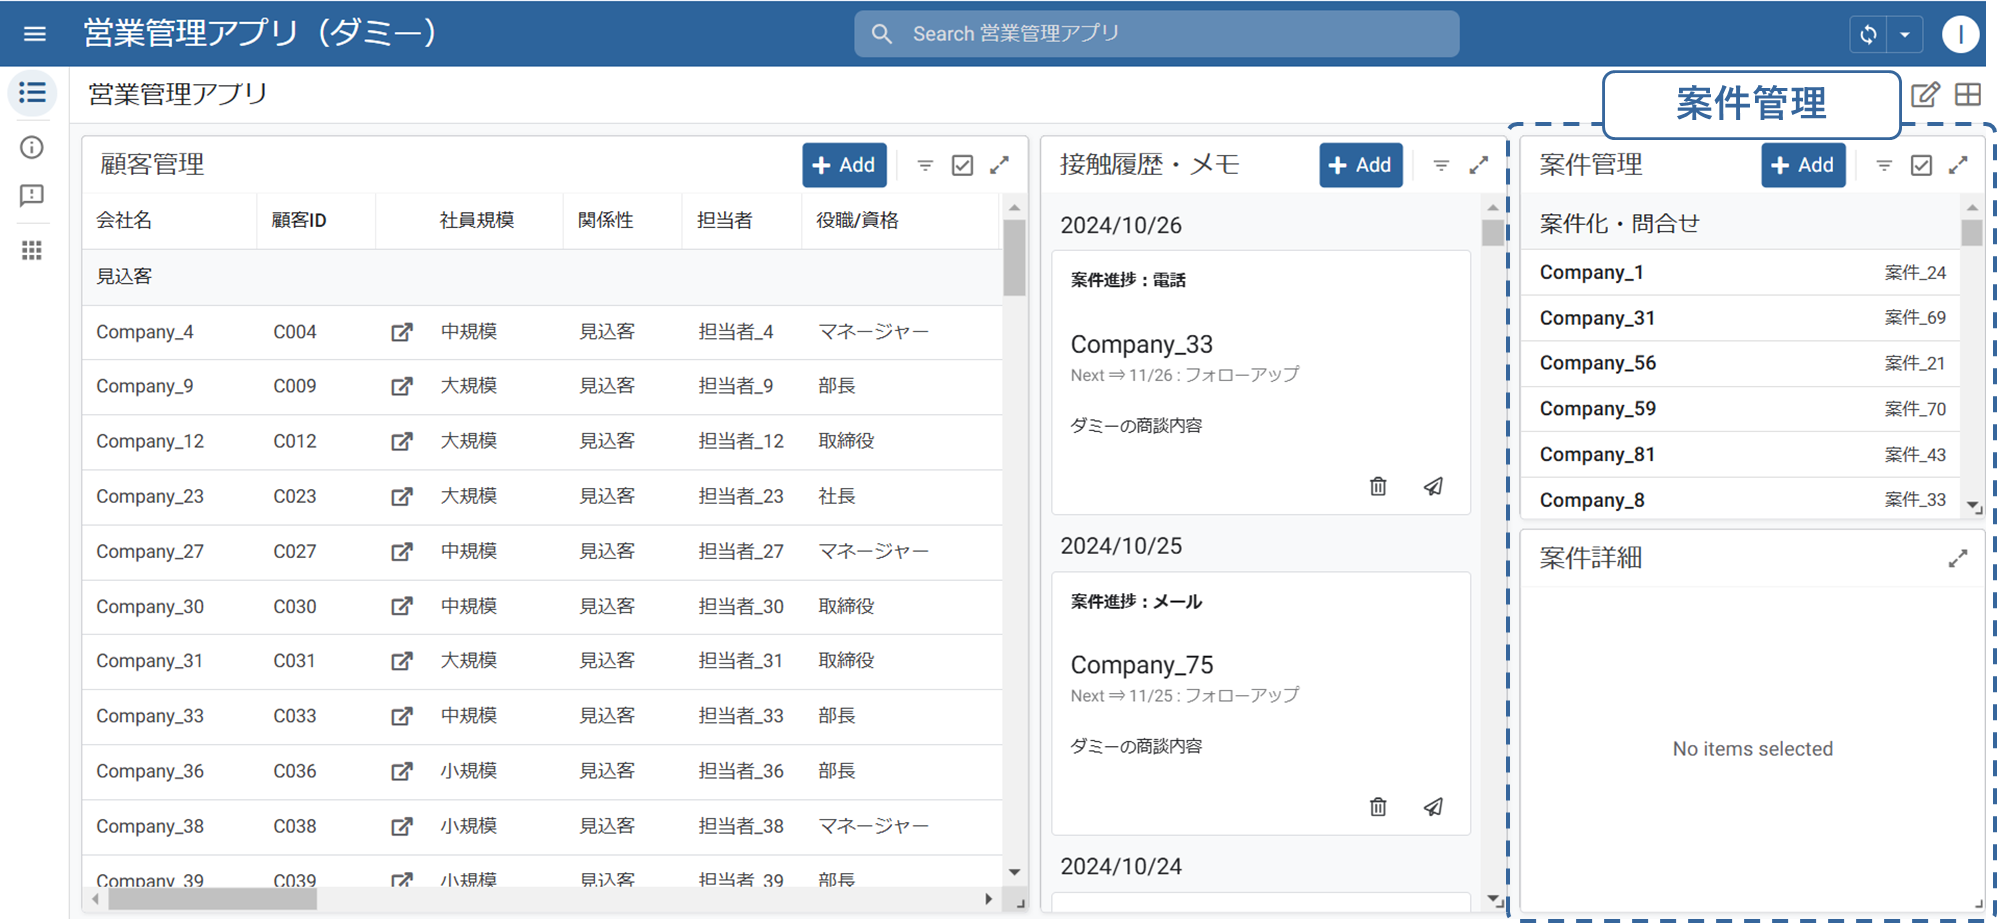Click the info icon in the left sidebar
This screenshot has width=1997, height=923.
(32, 147)
